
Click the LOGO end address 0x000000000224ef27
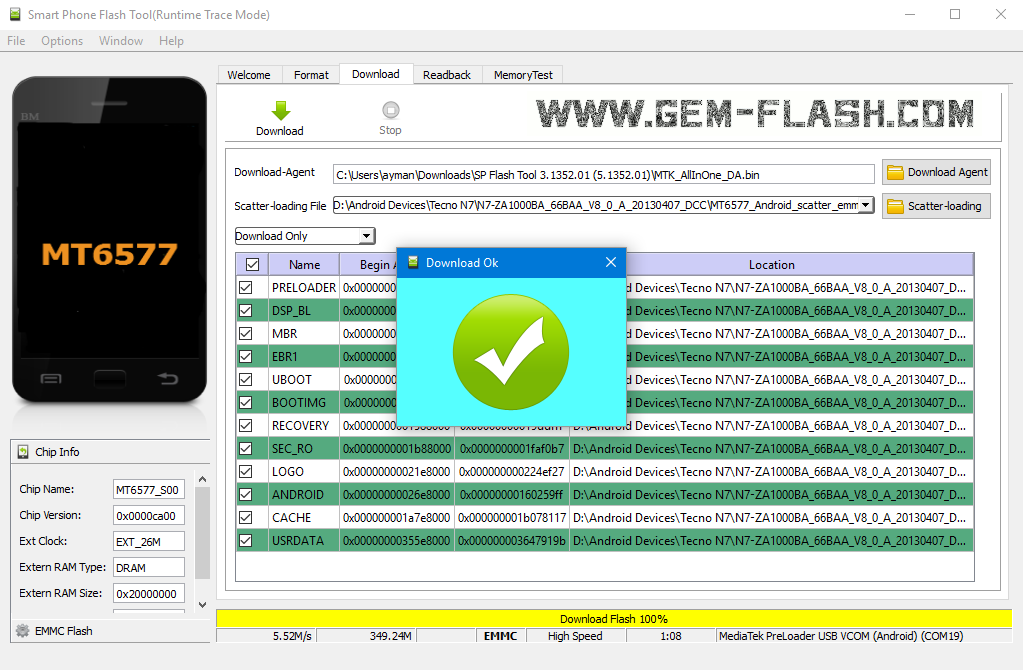coord(512,472)
